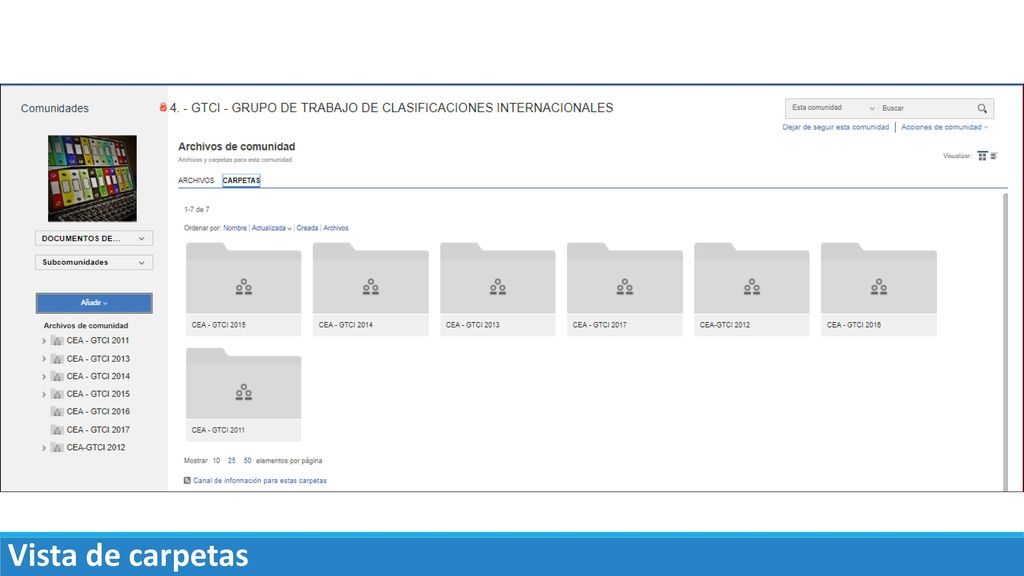Sort folders by Nombre

(235, 229)
